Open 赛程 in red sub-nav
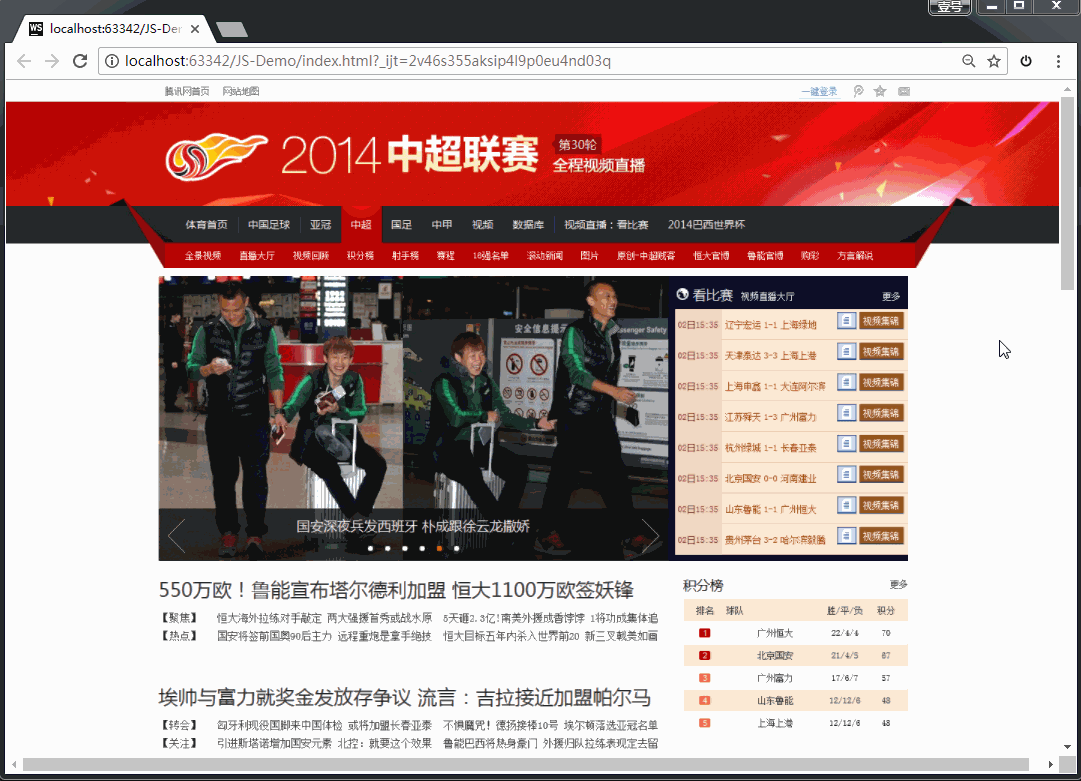Viewport: 1081px width, 781px height. [445, 256]
